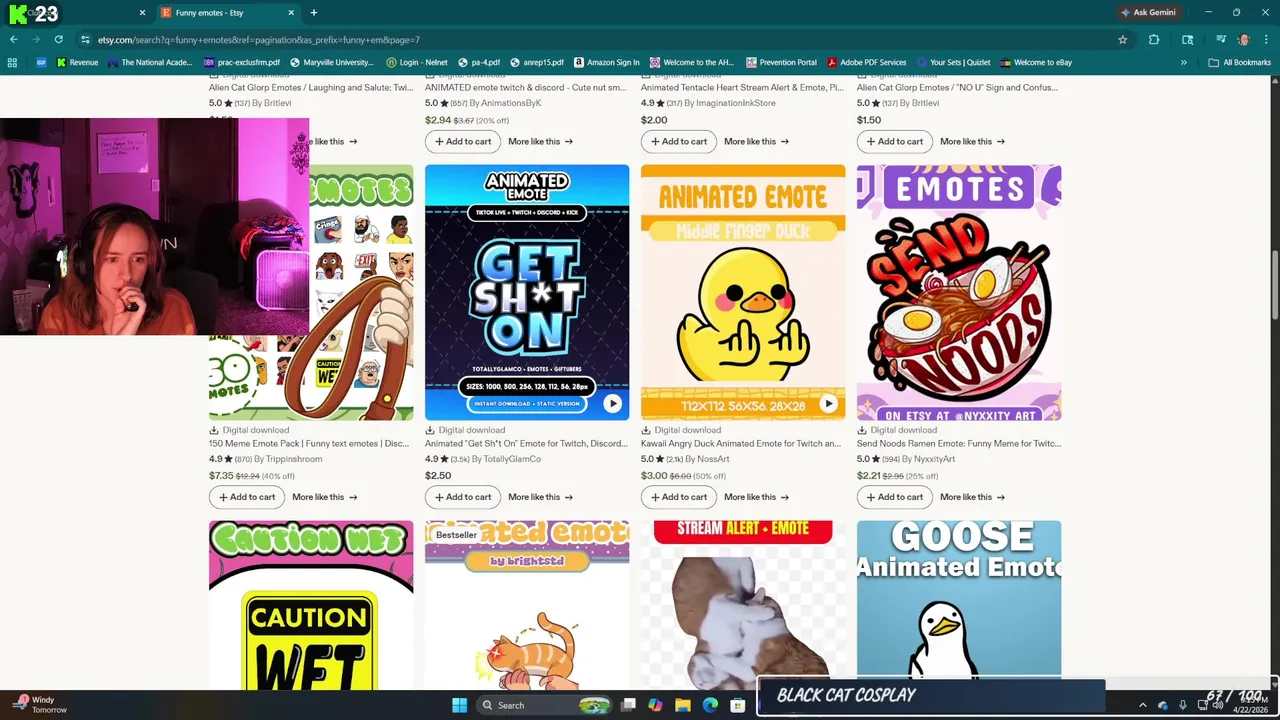More like this for Kawaii Angry Duck
This screenshot has height=720, width=1280.
(756, 497)
